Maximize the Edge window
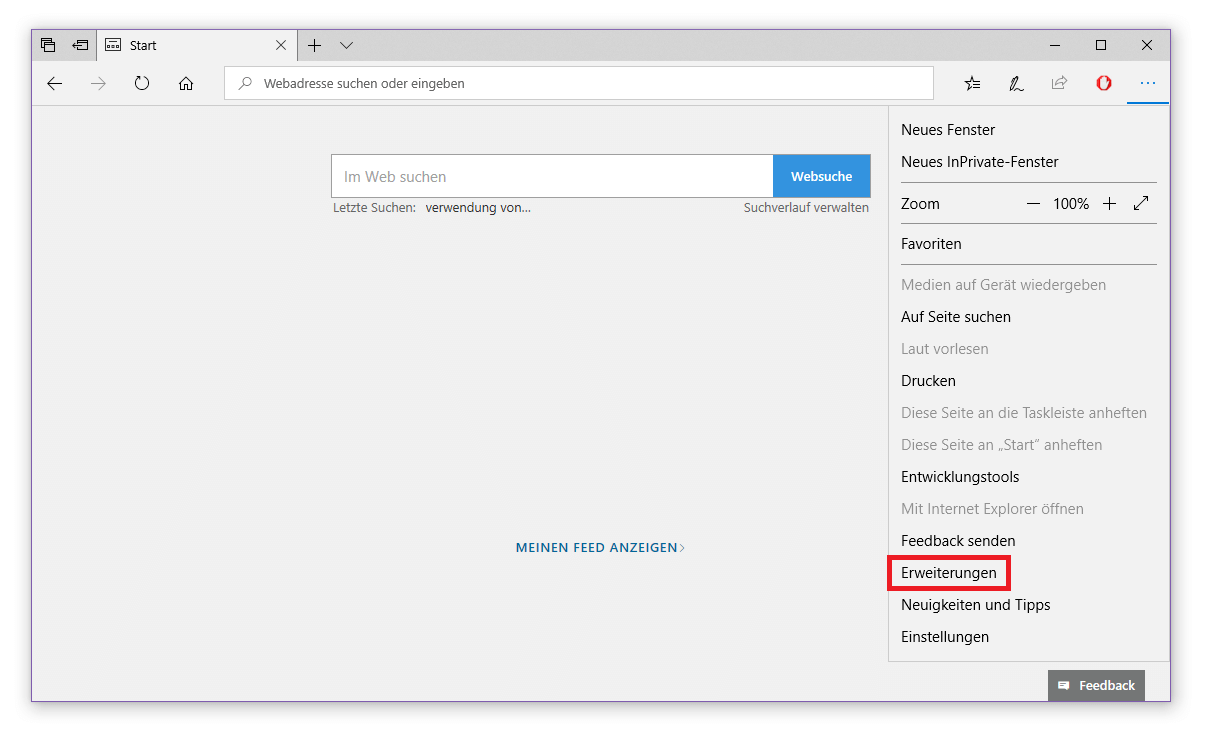Viewport: 1209px width, 733px height. pyautogui.click(x=1101, y=45)
